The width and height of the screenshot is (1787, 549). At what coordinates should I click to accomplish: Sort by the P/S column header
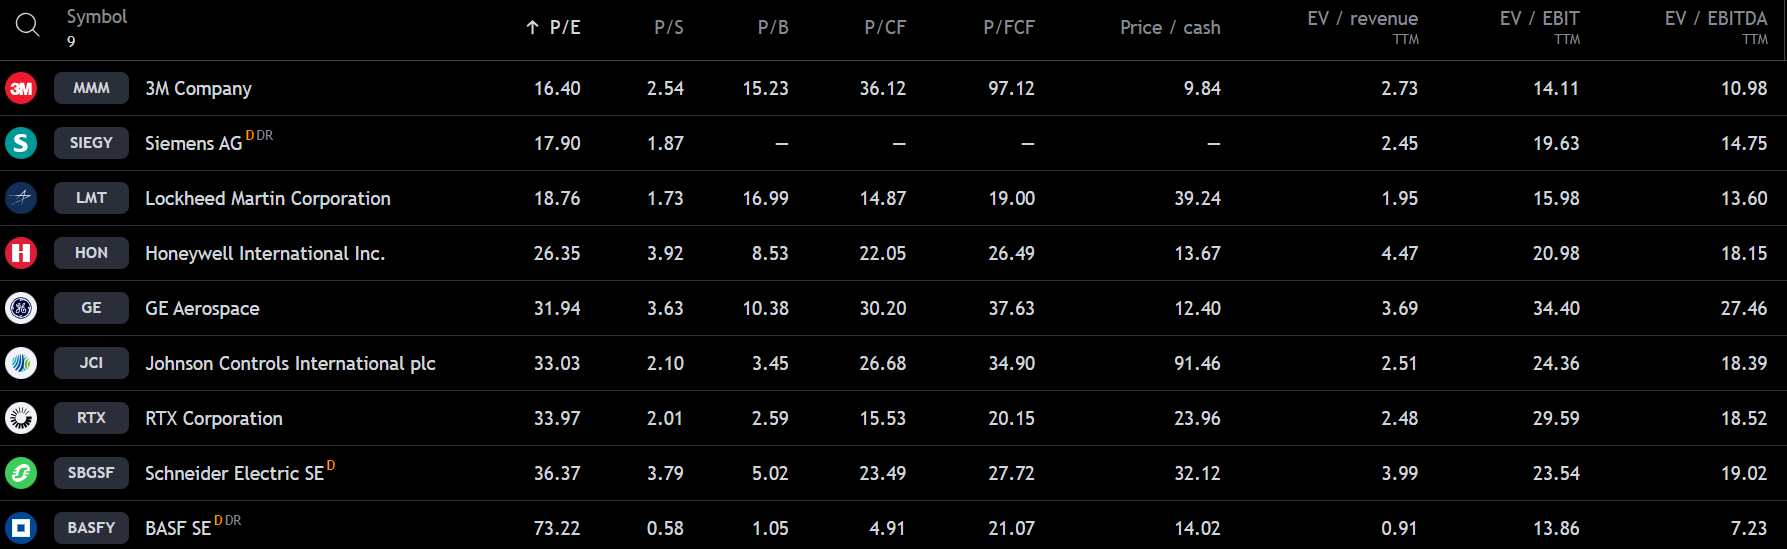668,28
